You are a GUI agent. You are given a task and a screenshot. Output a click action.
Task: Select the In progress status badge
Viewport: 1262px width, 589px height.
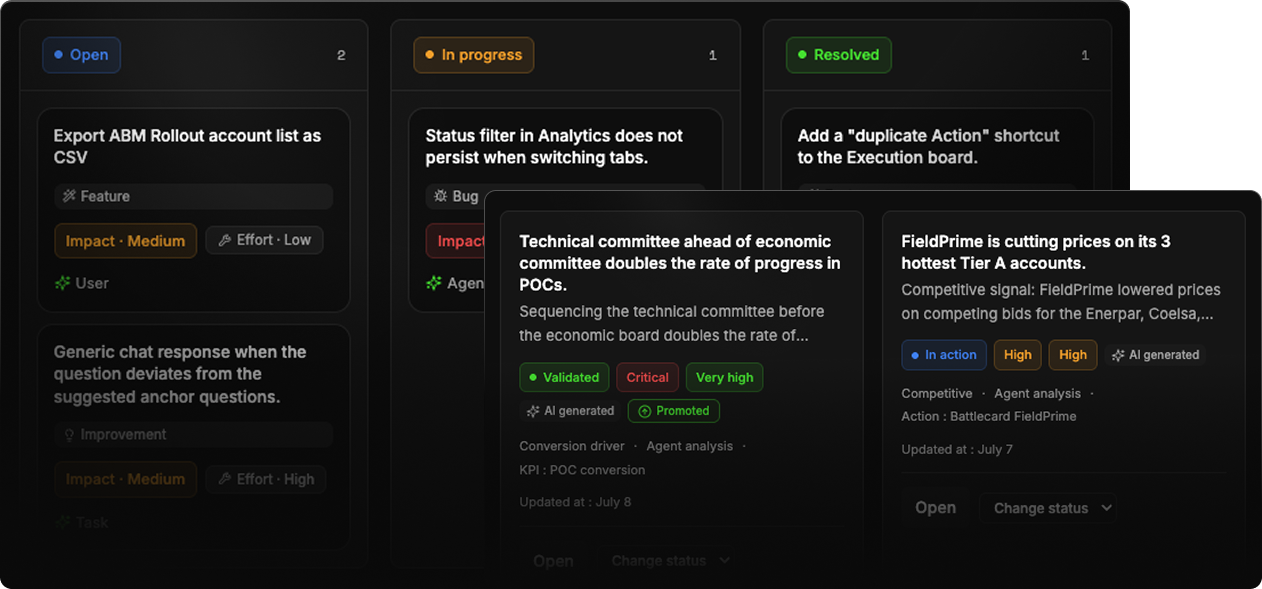tap(474, 55)
